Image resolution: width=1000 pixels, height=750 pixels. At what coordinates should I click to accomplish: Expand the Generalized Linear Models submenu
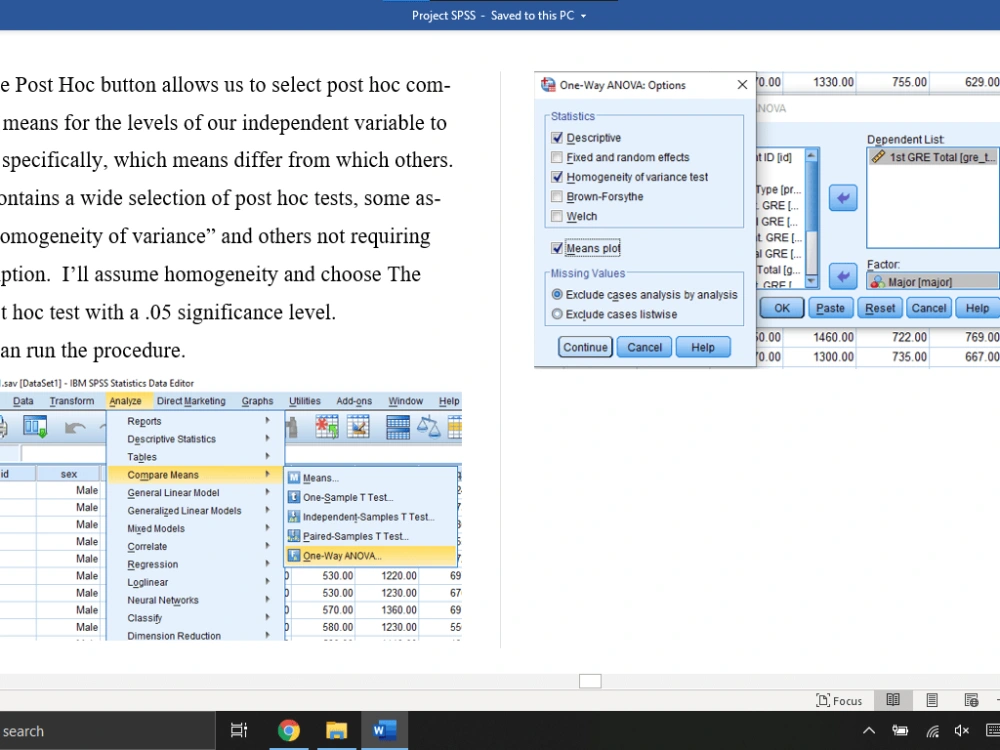click(195, 510)
